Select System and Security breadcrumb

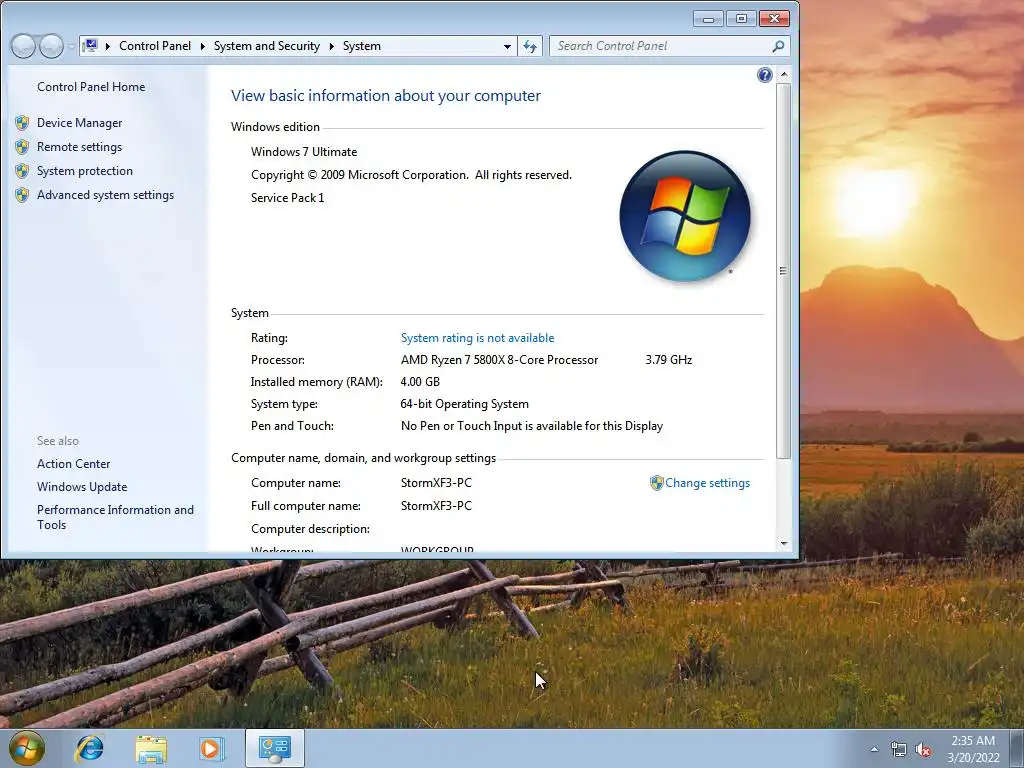coord(266,46)
